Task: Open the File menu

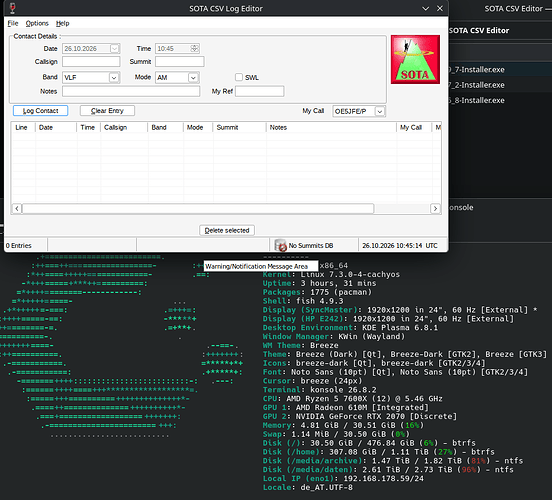Action: [x=13, y=23]
